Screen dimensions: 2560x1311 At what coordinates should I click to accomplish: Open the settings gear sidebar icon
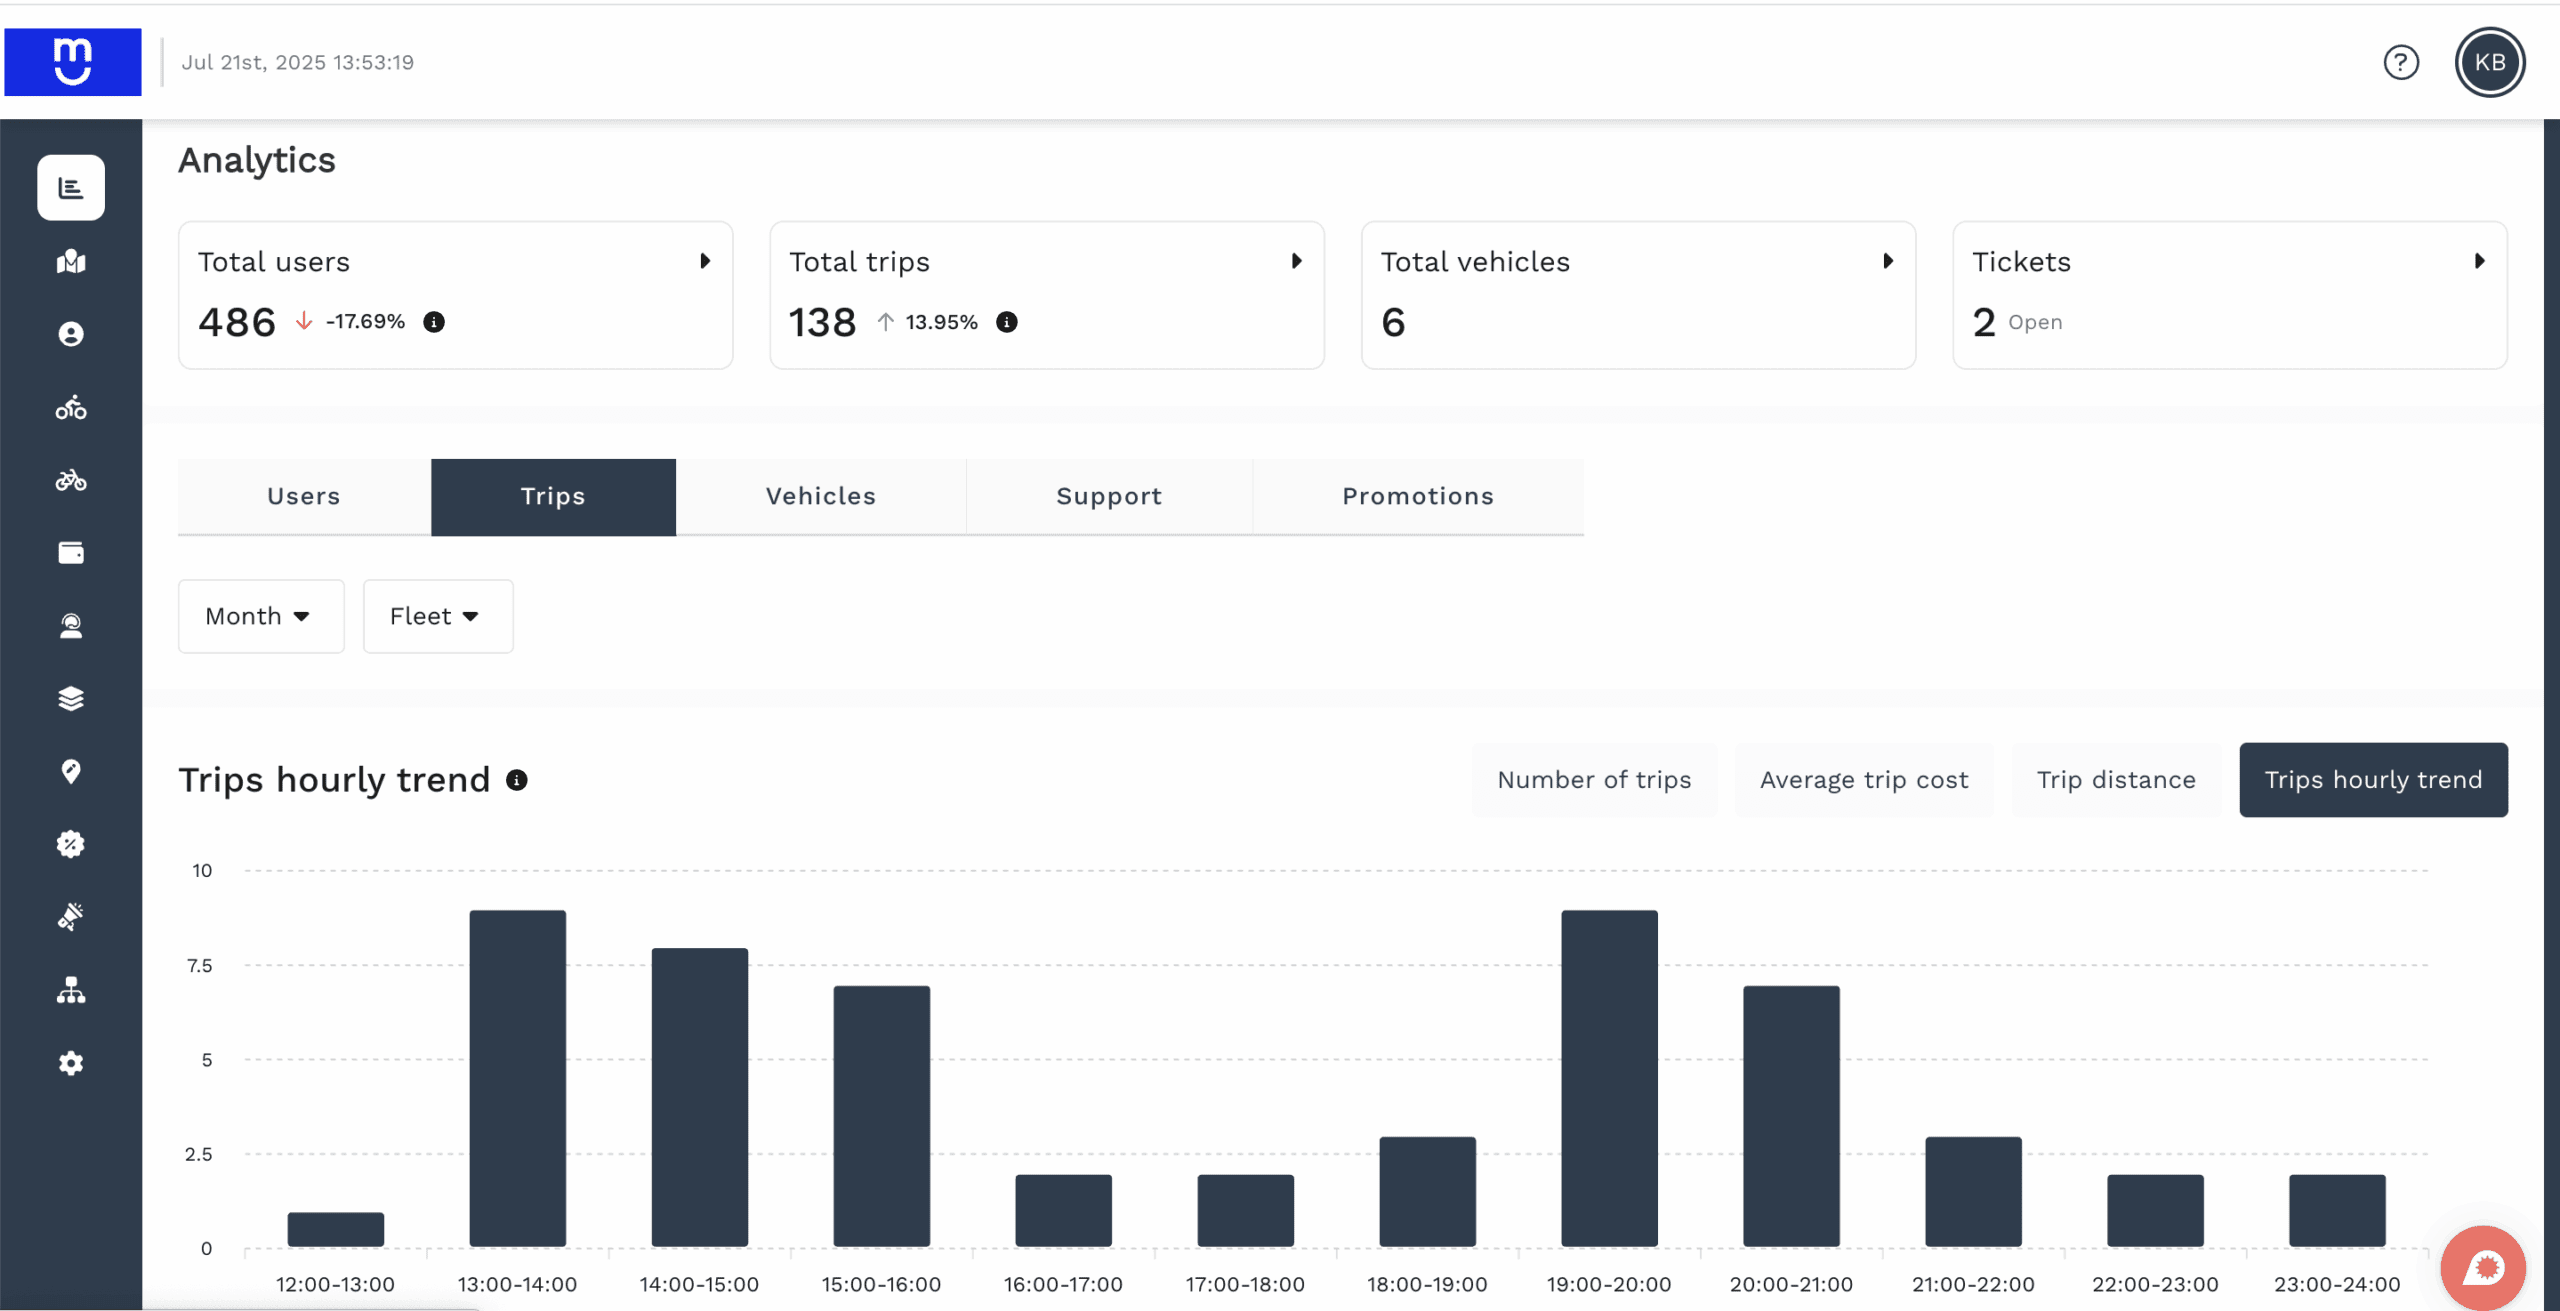71,1063
